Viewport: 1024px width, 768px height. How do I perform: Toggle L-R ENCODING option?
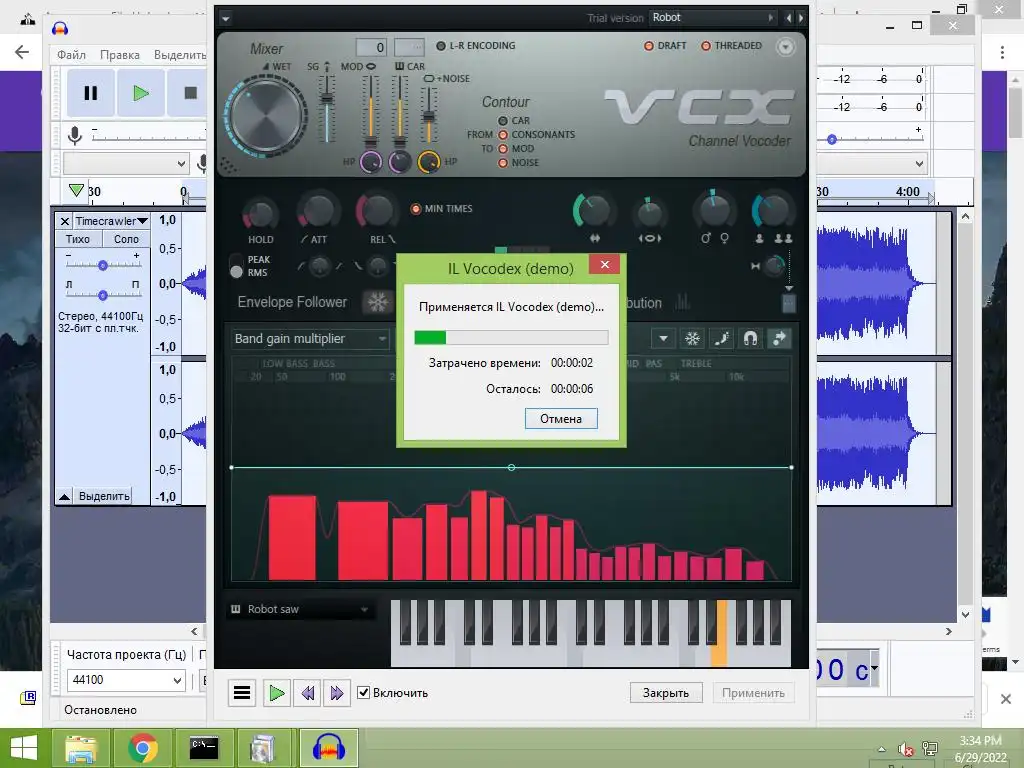point(475,46)
